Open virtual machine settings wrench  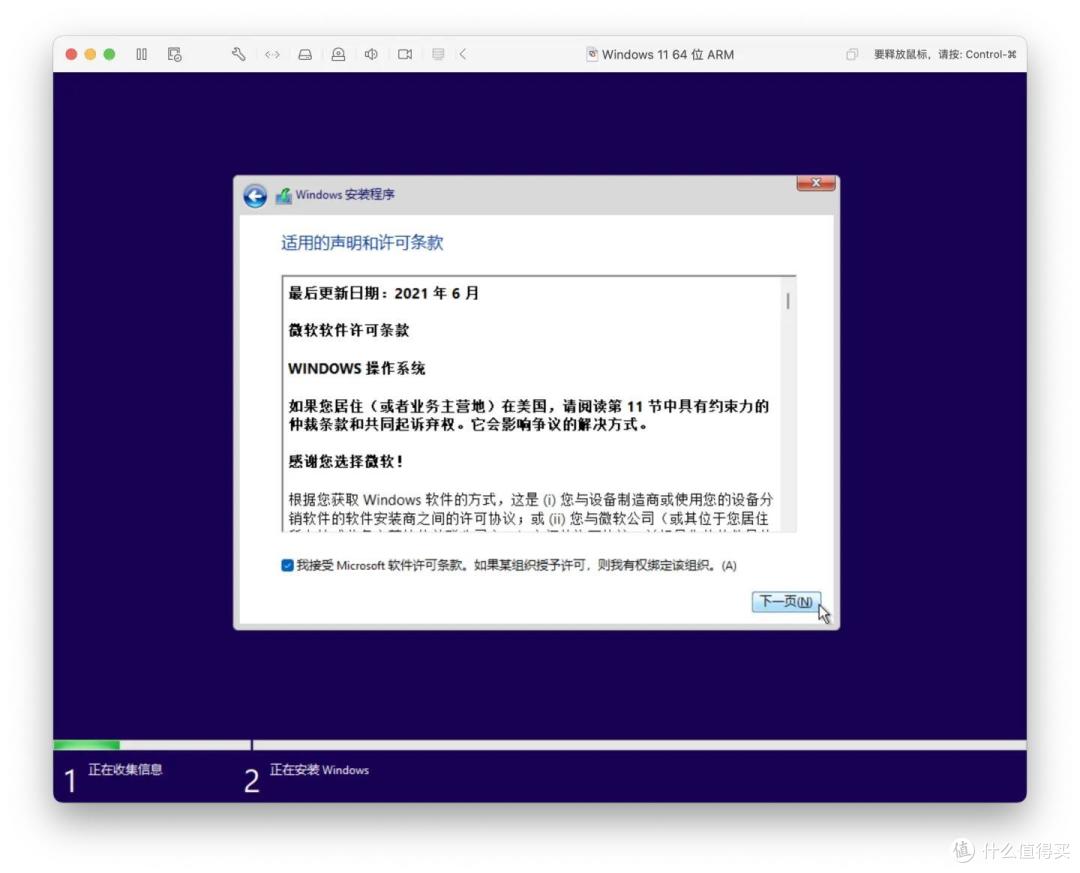point(238,54)
